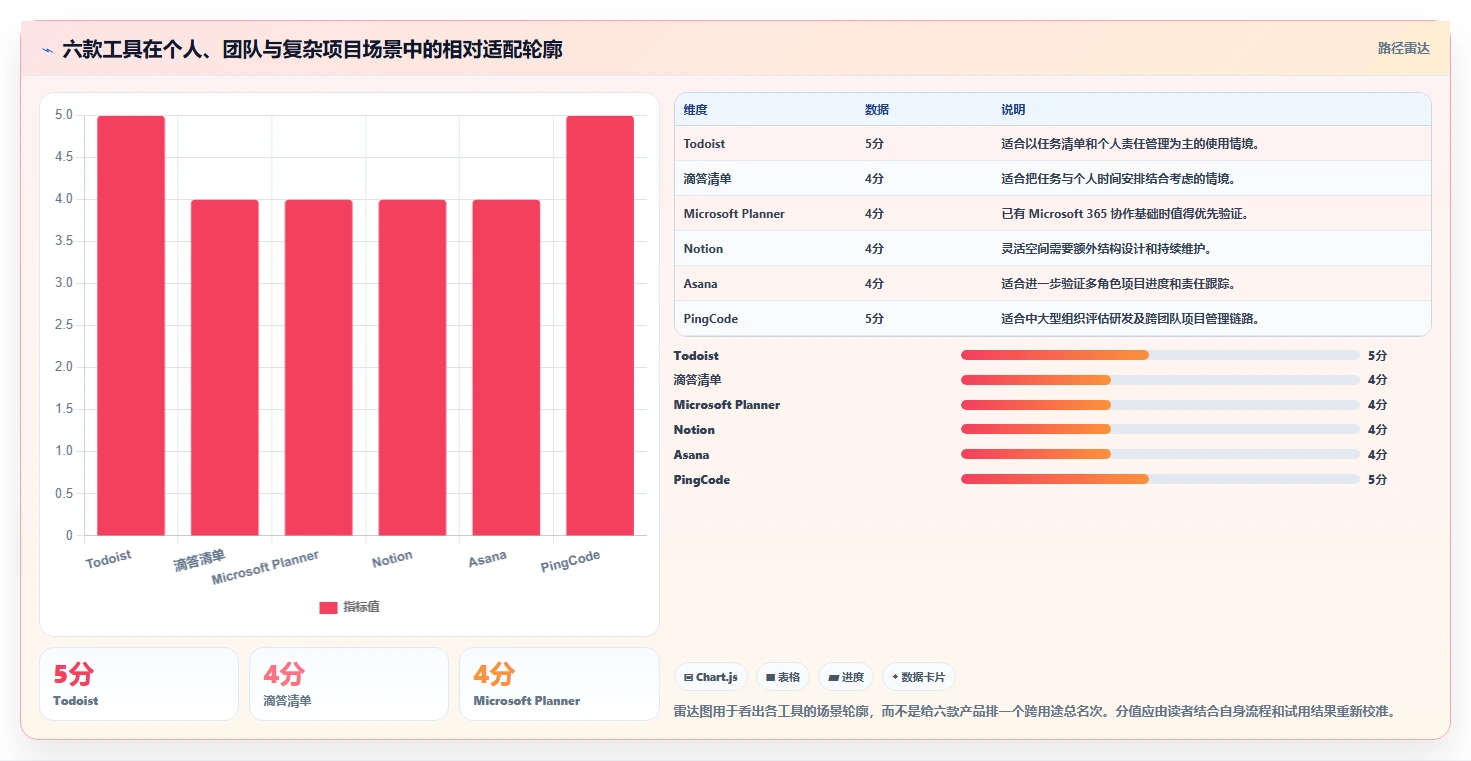The height and width of the screenshot is (761, 1471).
Task: Click the 4分 滴答清单 data card
Action: [x=349, y=684]
